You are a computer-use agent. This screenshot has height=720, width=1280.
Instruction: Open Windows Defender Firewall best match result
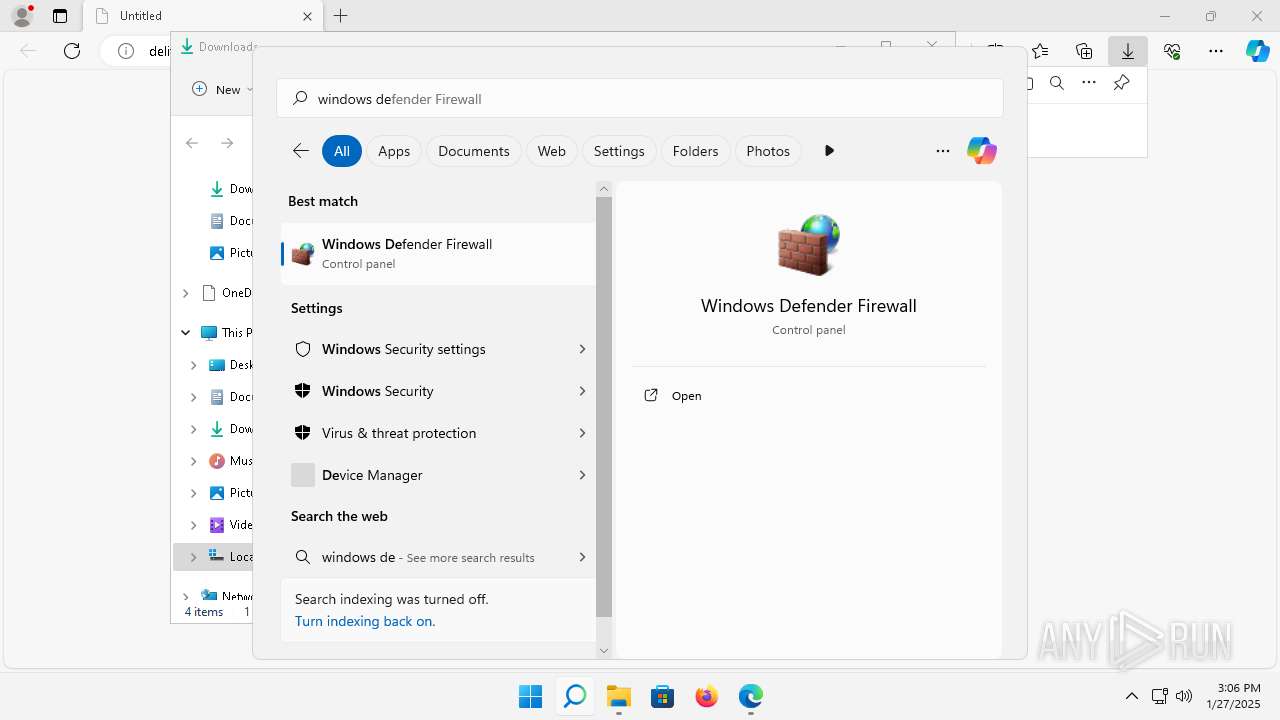click(438, 253)
